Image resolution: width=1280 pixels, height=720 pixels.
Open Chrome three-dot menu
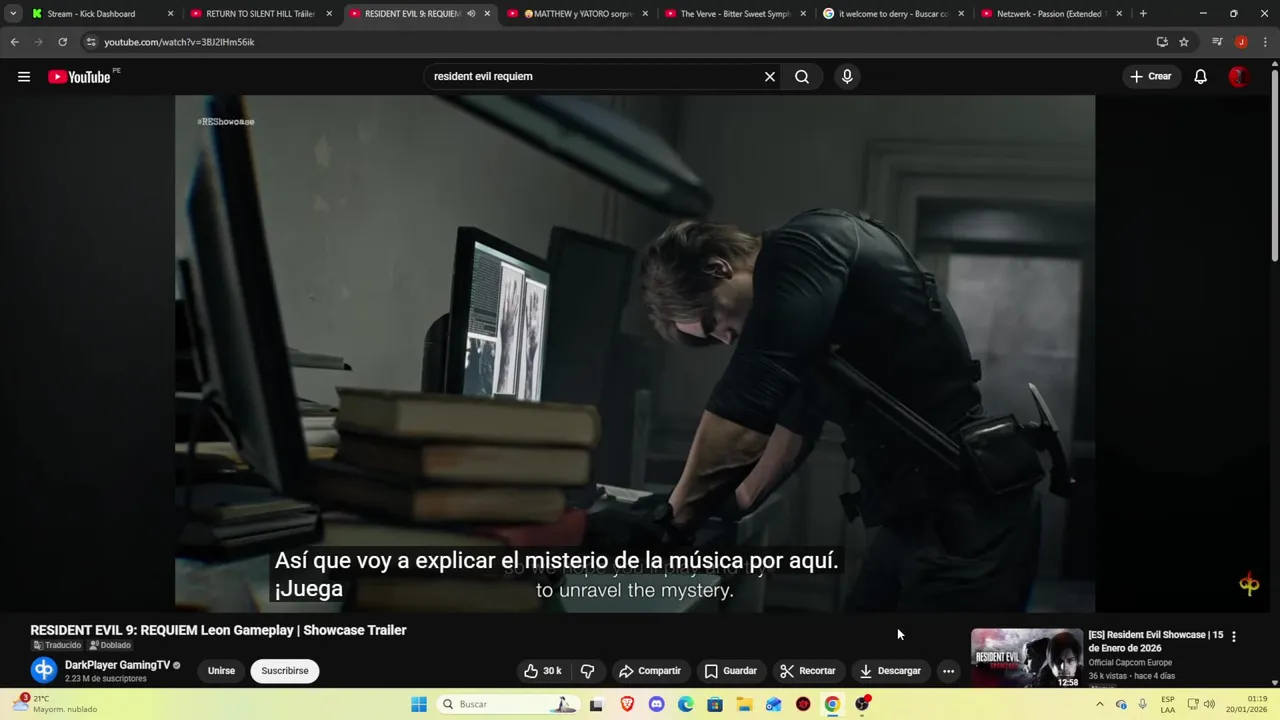tap(1266, 42)
